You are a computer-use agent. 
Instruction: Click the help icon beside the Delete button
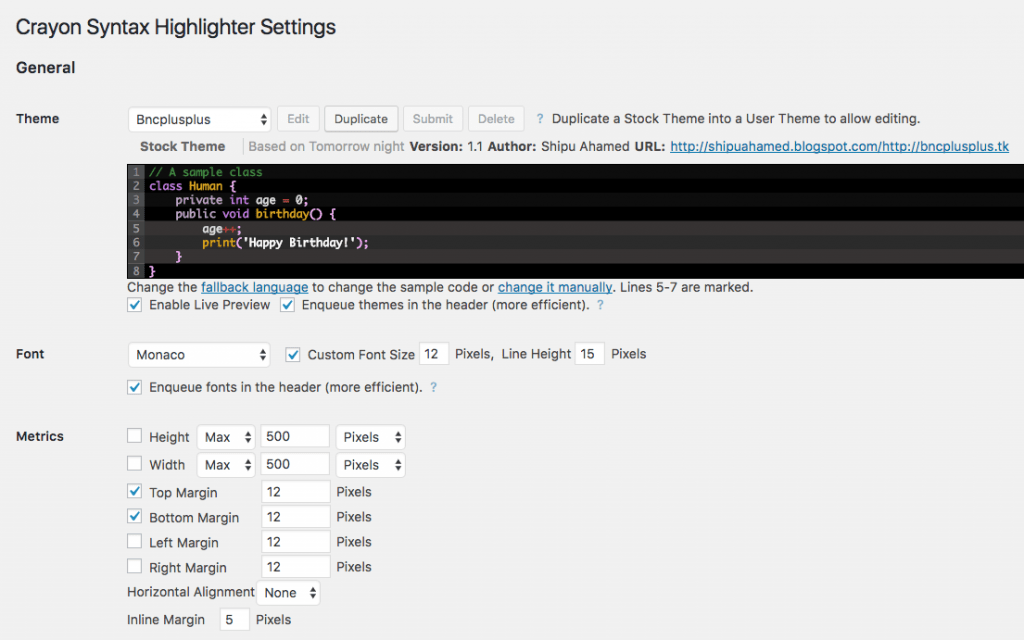[x=540, y=119]
